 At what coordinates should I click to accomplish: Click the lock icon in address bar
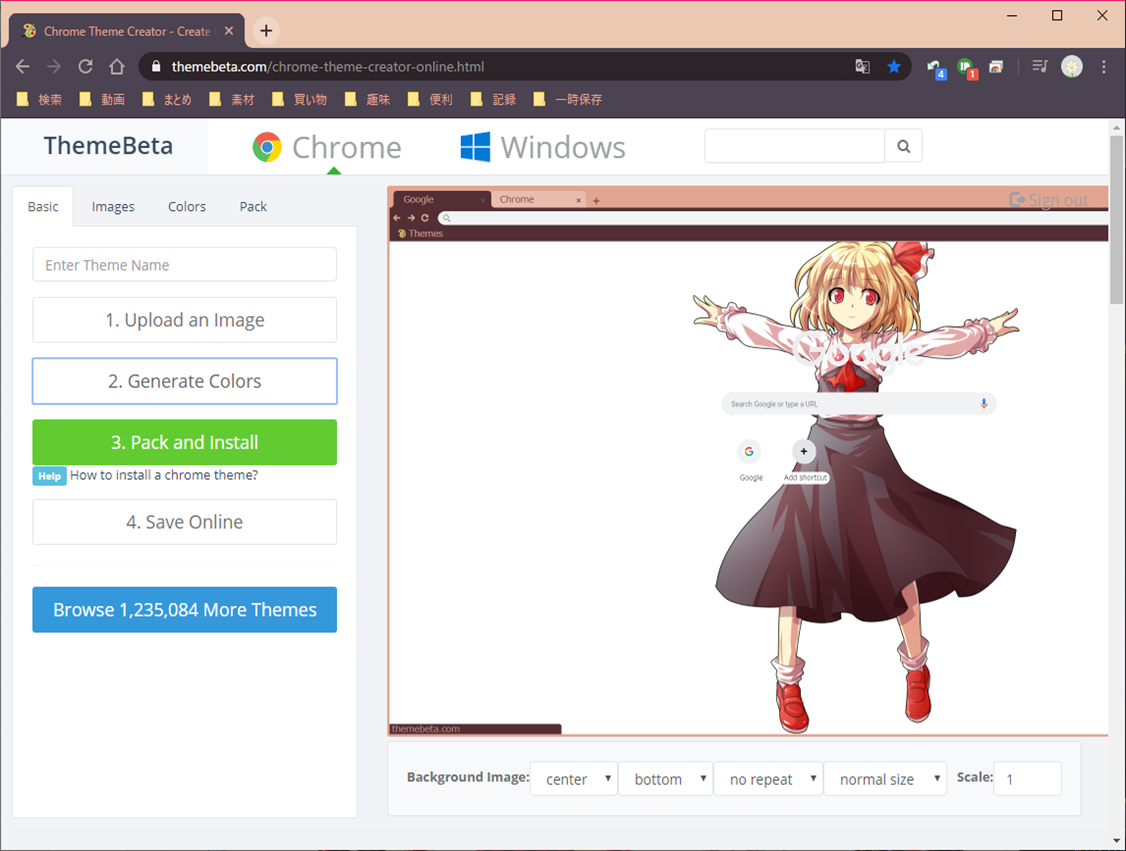156,67
